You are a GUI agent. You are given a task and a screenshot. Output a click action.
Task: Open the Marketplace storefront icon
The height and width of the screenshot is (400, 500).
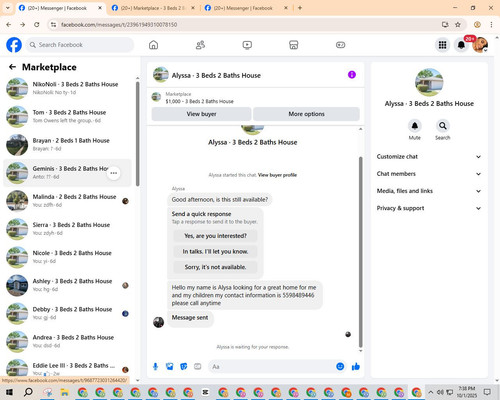294,45
